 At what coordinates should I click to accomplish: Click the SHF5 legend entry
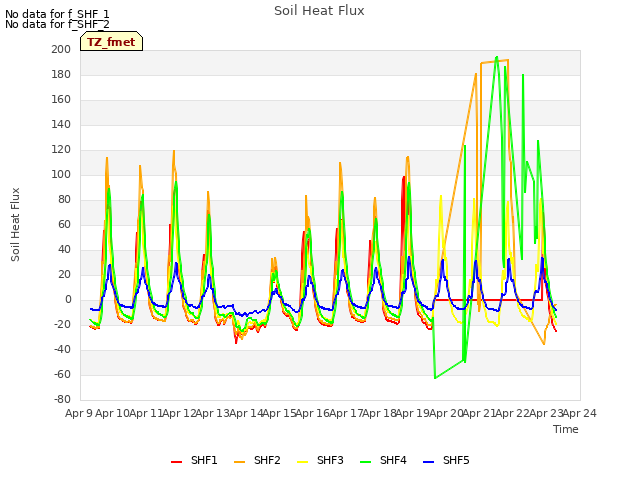pos(446,460)
